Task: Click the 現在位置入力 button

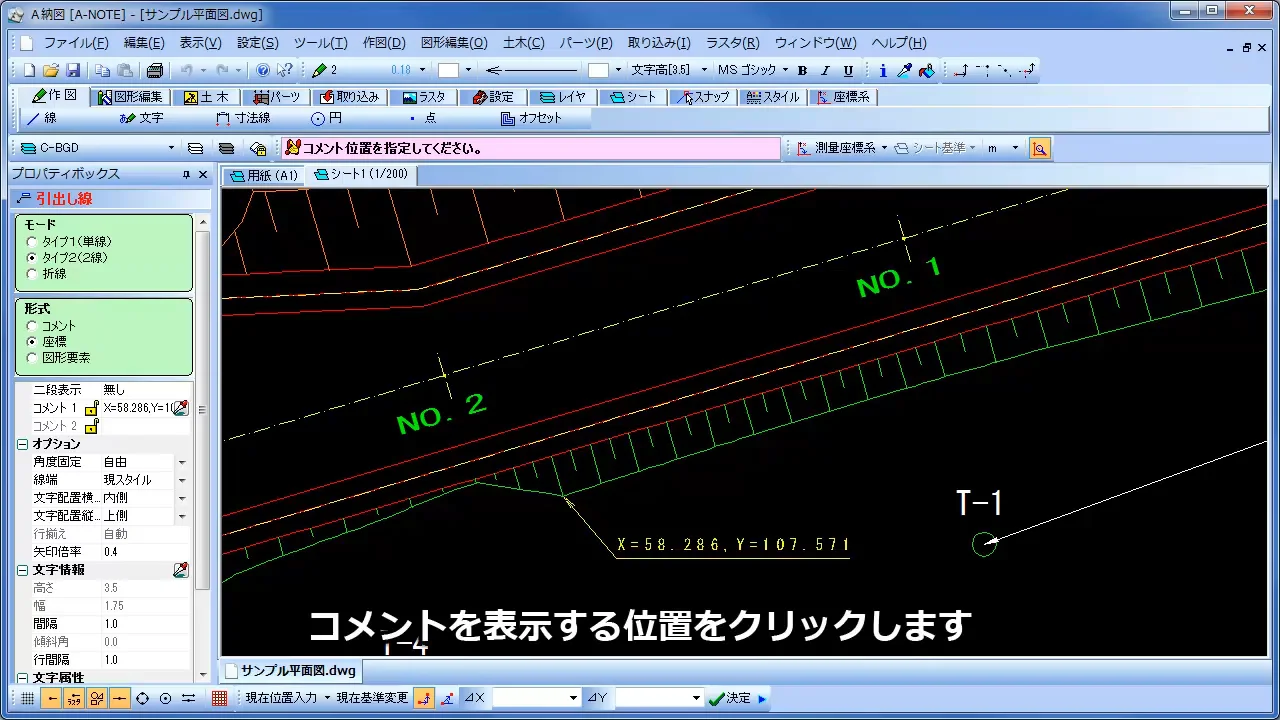Action: pyautogui.click(x=281, y=698)
